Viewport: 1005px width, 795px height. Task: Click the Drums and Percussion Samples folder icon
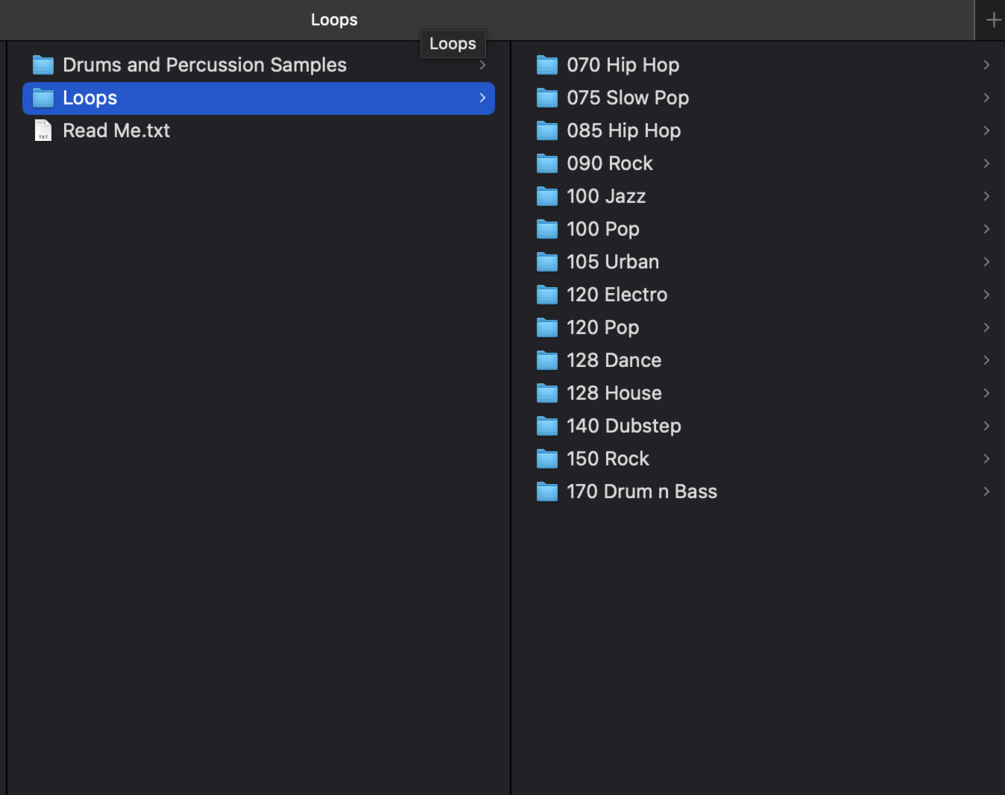coord(43,65)
